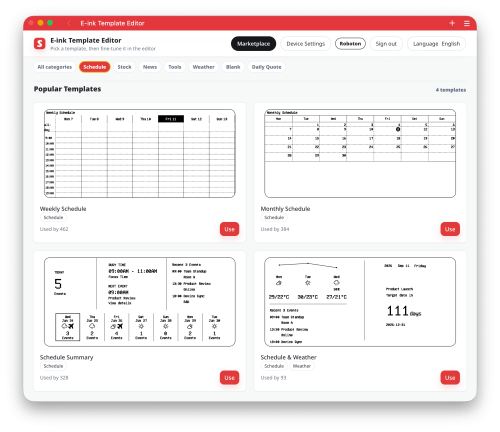Open the Language English selector
The height and width of the screenshot is (432, 500).
(x=436, y=44)
